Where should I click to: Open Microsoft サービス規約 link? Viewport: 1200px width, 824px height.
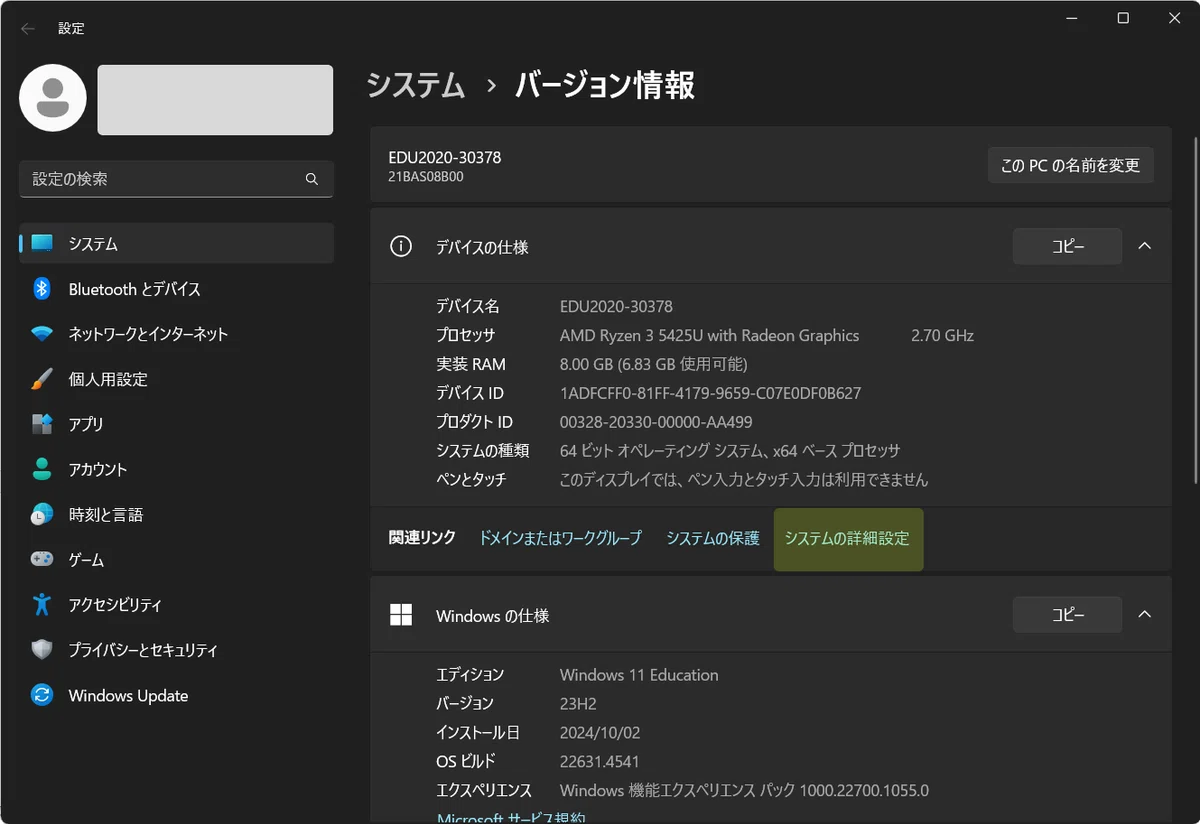click(x=511, y=817)
